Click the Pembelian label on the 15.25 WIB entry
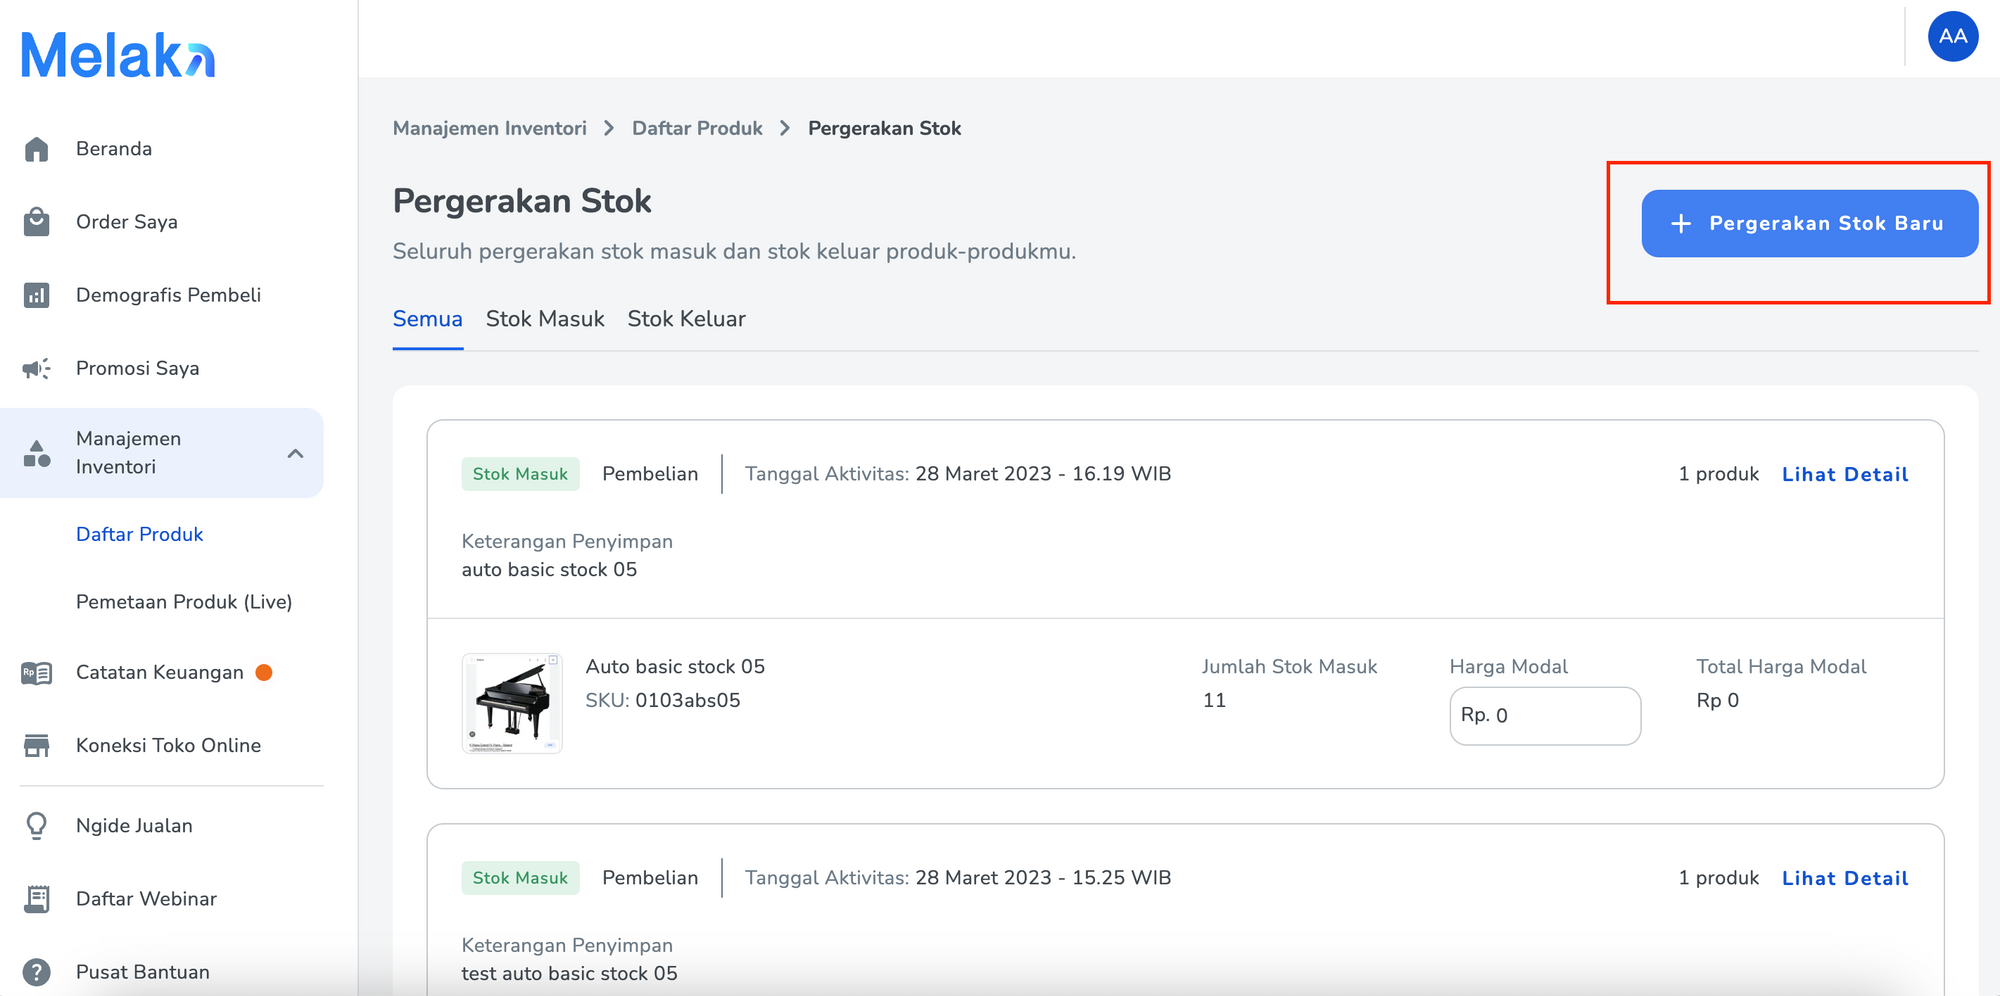The height and width of the screenshot is (996, 2000). 650,878
